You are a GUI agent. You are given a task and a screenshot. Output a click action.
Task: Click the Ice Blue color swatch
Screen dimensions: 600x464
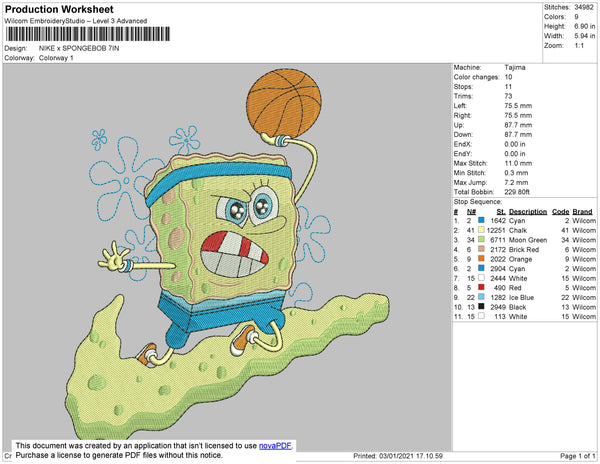pos(481,297)
